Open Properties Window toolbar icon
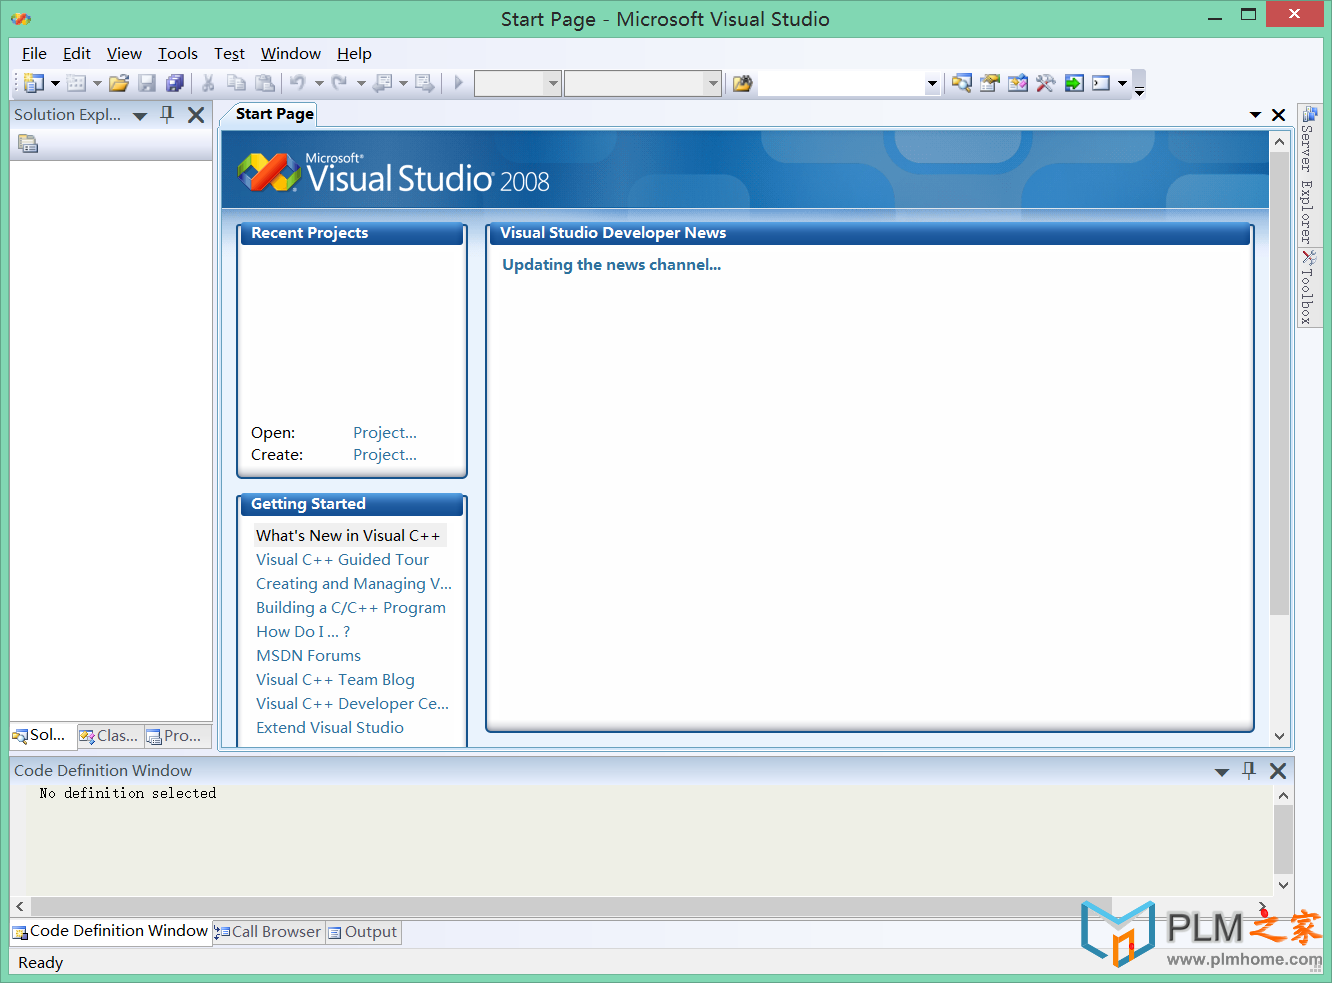The image size is (1332, 983). coord(990,83)
